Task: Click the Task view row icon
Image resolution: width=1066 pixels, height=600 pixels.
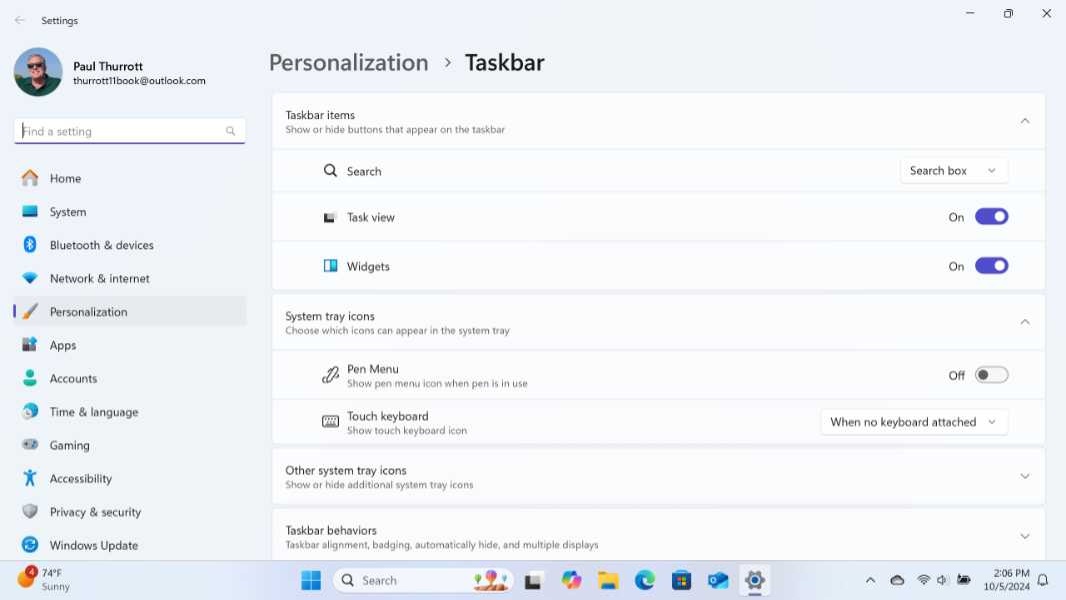Action: (x=330, y=217)
